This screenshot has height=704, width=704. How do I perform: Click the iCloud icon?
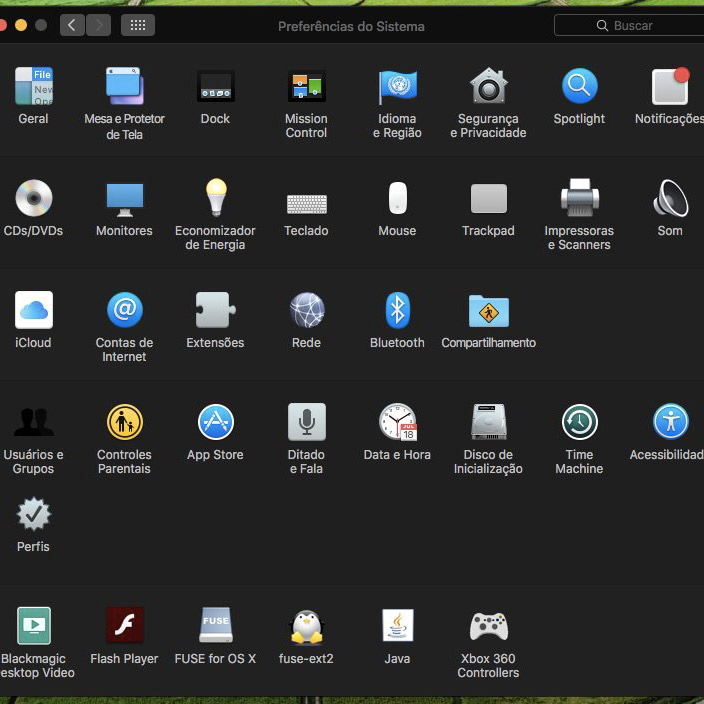click(33, 311)
